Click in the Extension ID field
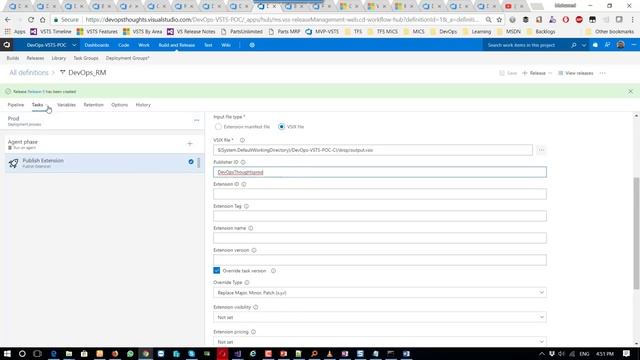This screenshot has width=640, height=360. (x=380, y=194)
